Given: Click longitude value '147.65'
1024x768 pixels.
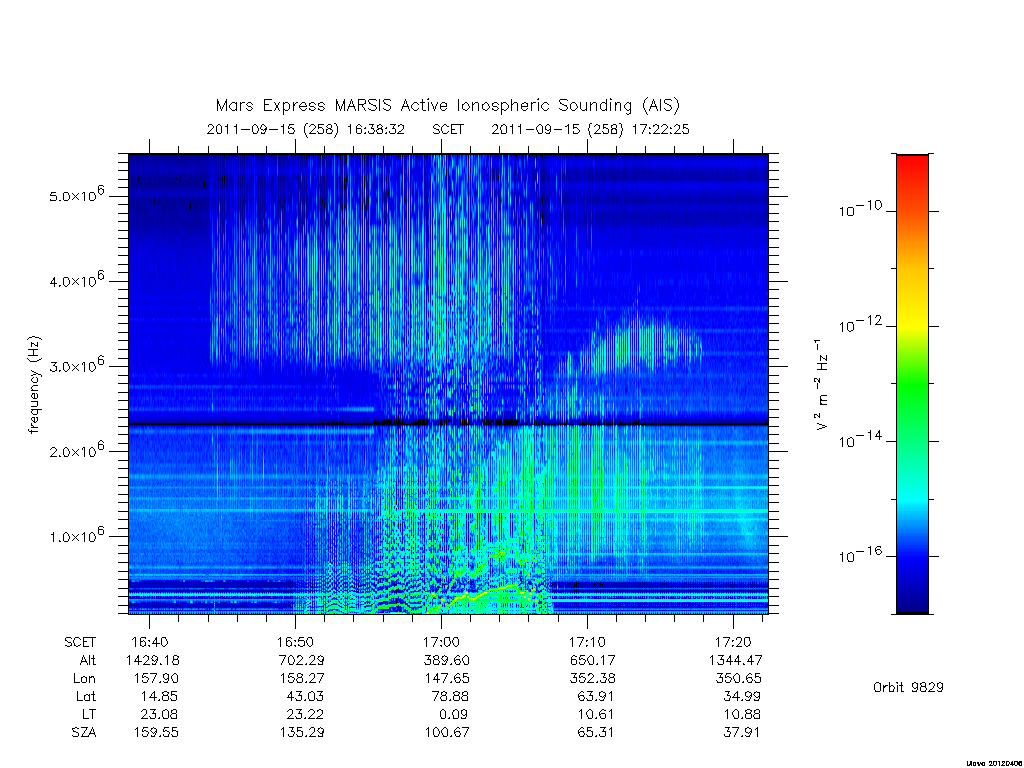Looking at the screenshot, I should click(x=447, y=679).
